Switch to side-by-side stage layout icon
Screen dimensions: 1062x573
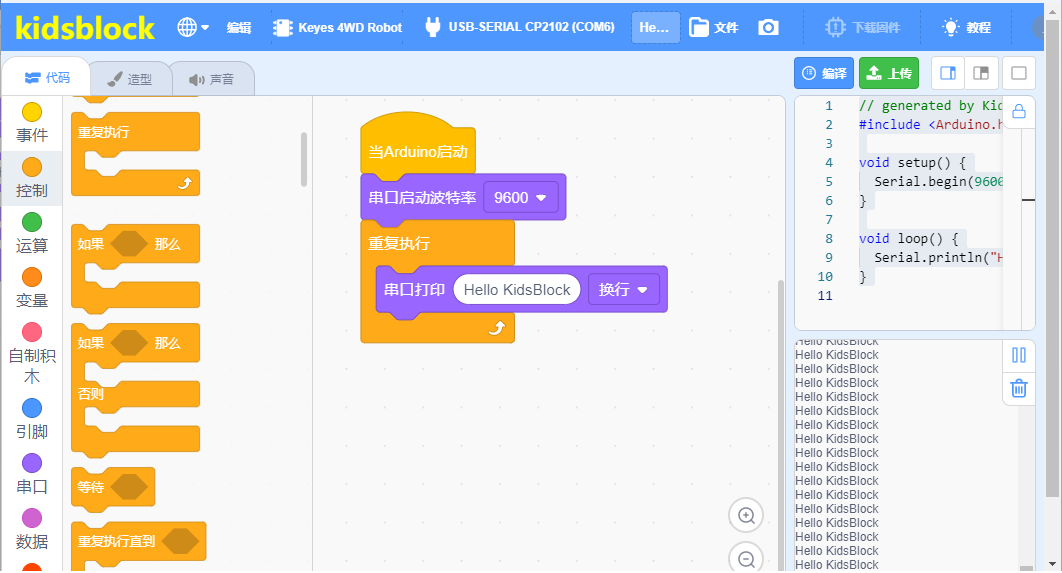click(948, 73)
